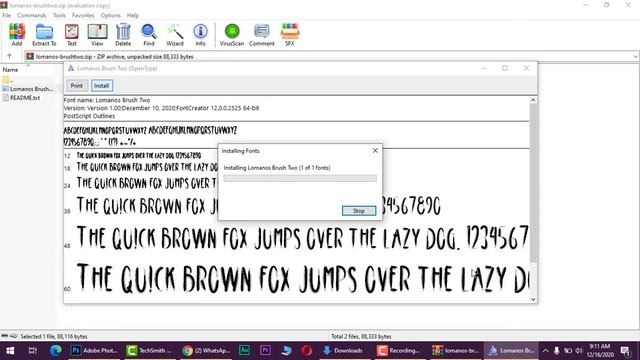Click 'Selected 1 file, 88,116 bytes' status
The image size is (640, 360).
coord(54,336)
